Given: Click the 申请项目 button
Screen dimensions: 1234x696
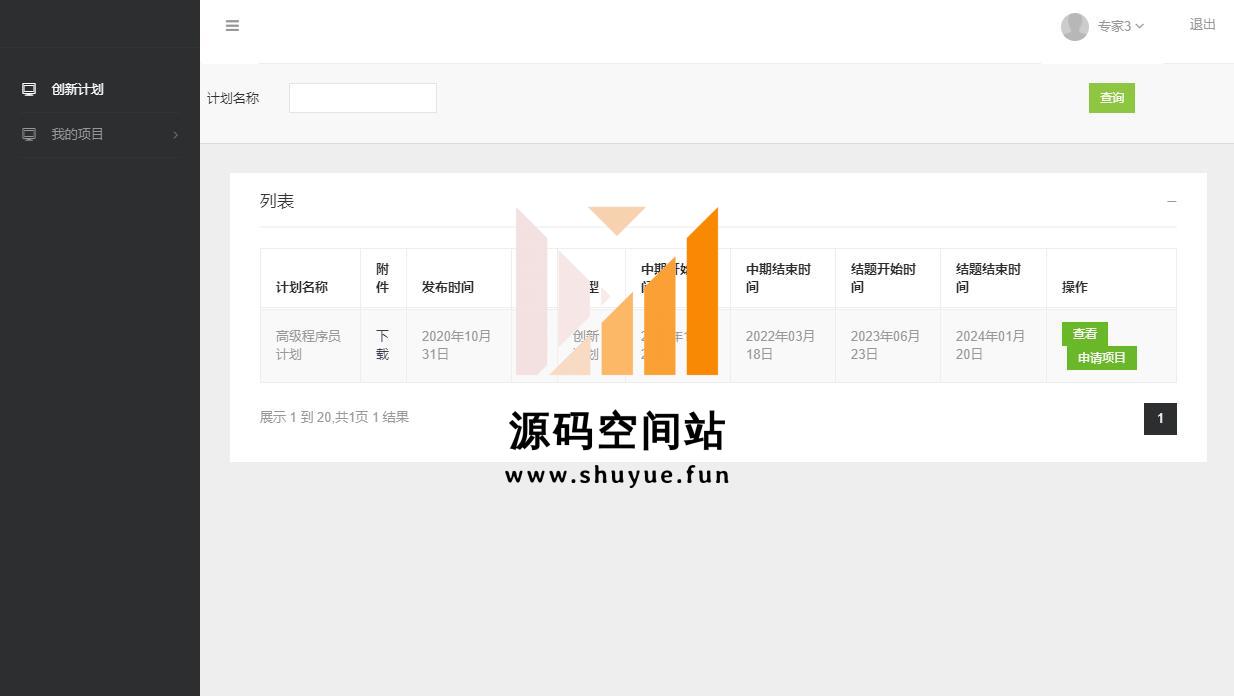Looking at the screenshot, I should [x=1101, y=358].
